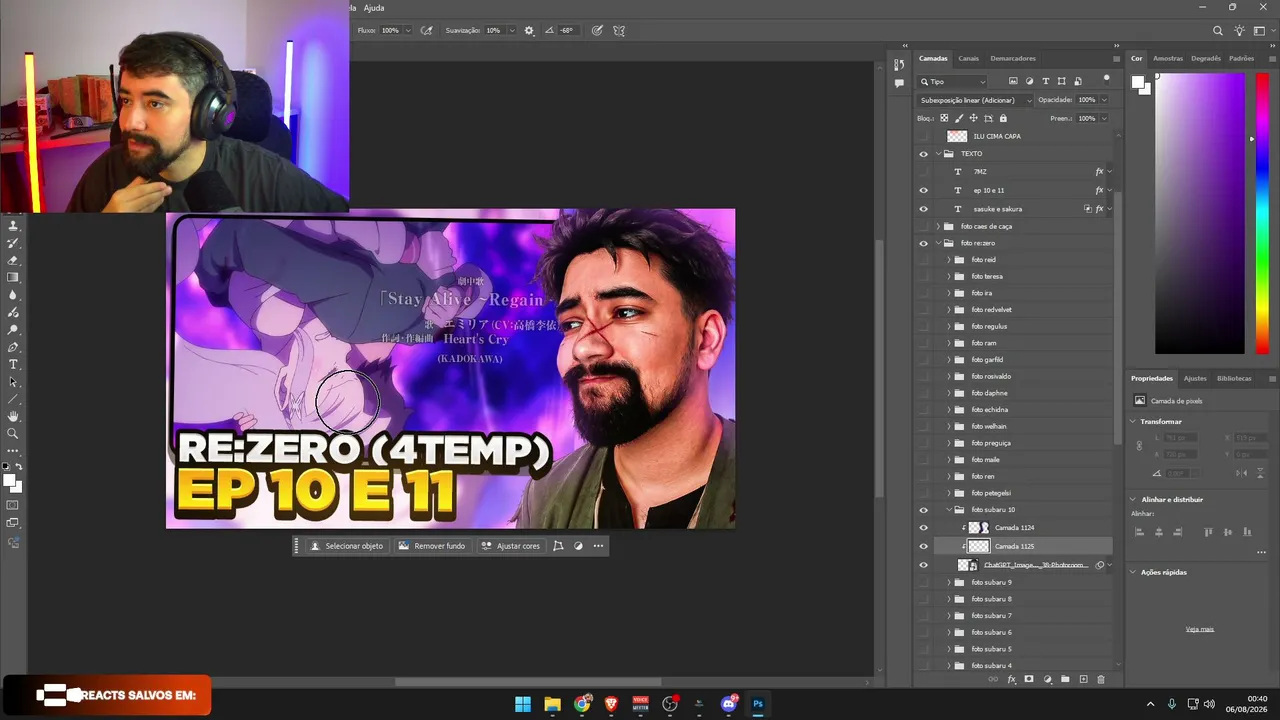Switch to the Demarcadores tab
Viewport: 1280px width, 720px height.
(1013, 58)
